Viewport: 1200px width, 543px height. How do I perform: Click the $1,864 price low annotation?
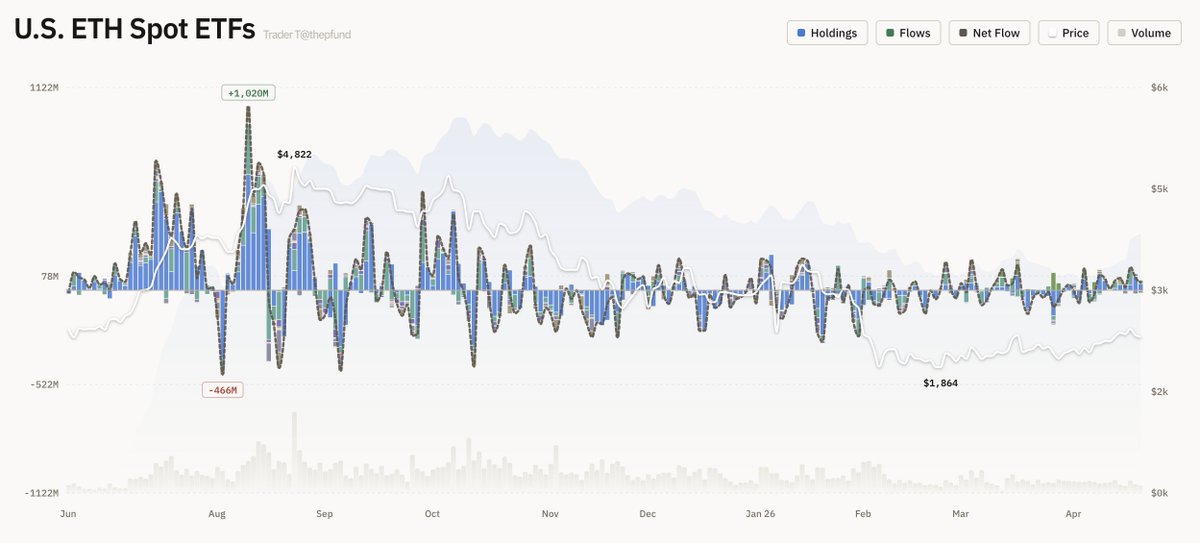(x=940, y=383)
